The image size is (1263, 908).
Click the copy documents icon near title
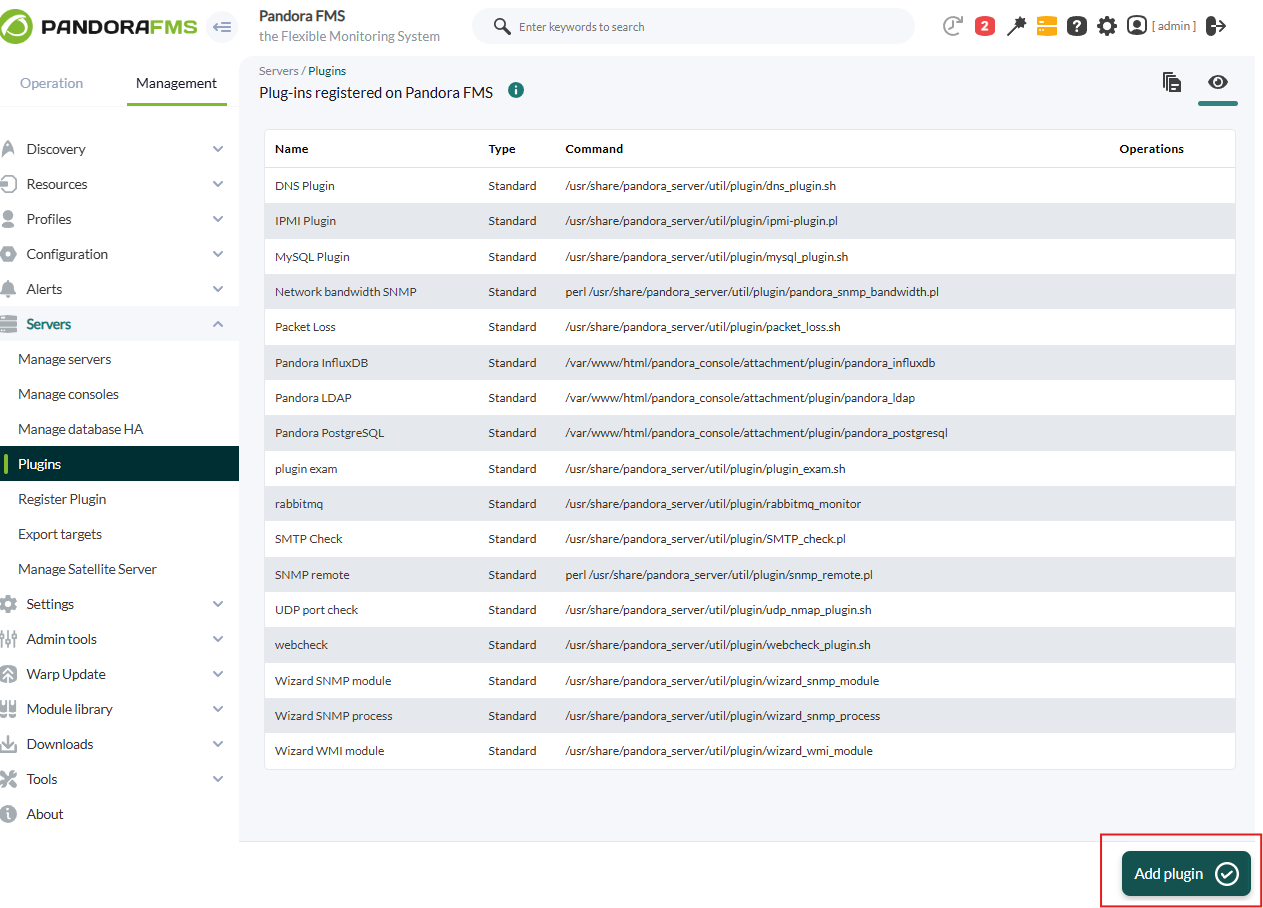(x=1172, y=82)
